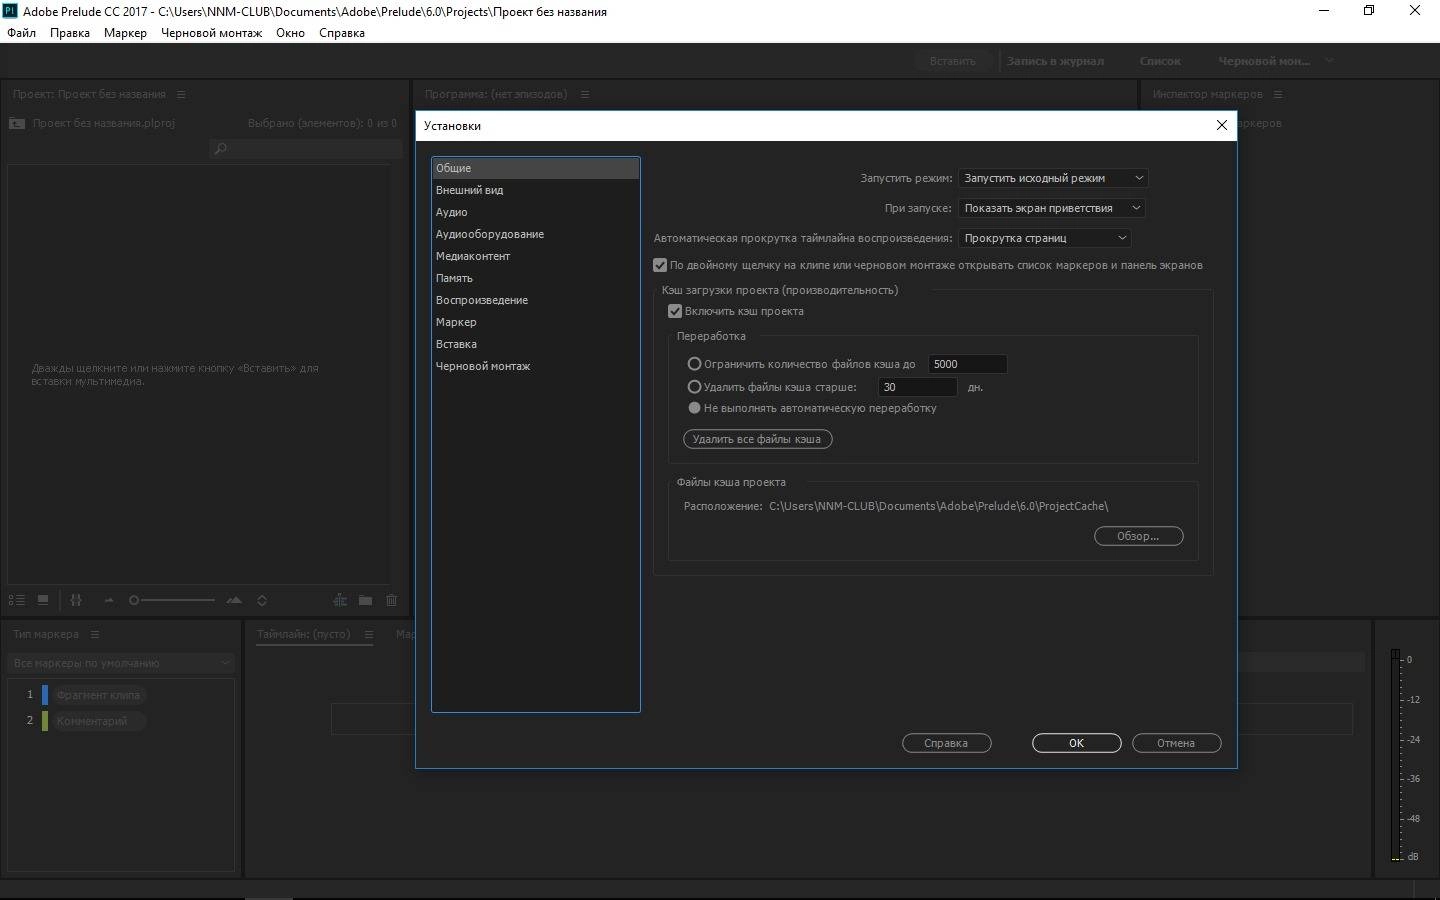
Task: Click the zoom-out small mountain icon in project panel
Action: pyautogui.click(x=109, y=600)
